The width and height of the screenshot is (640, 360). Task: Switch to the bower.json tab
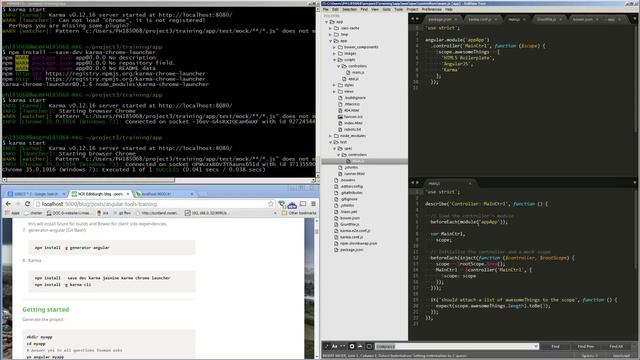click(584, 19)
